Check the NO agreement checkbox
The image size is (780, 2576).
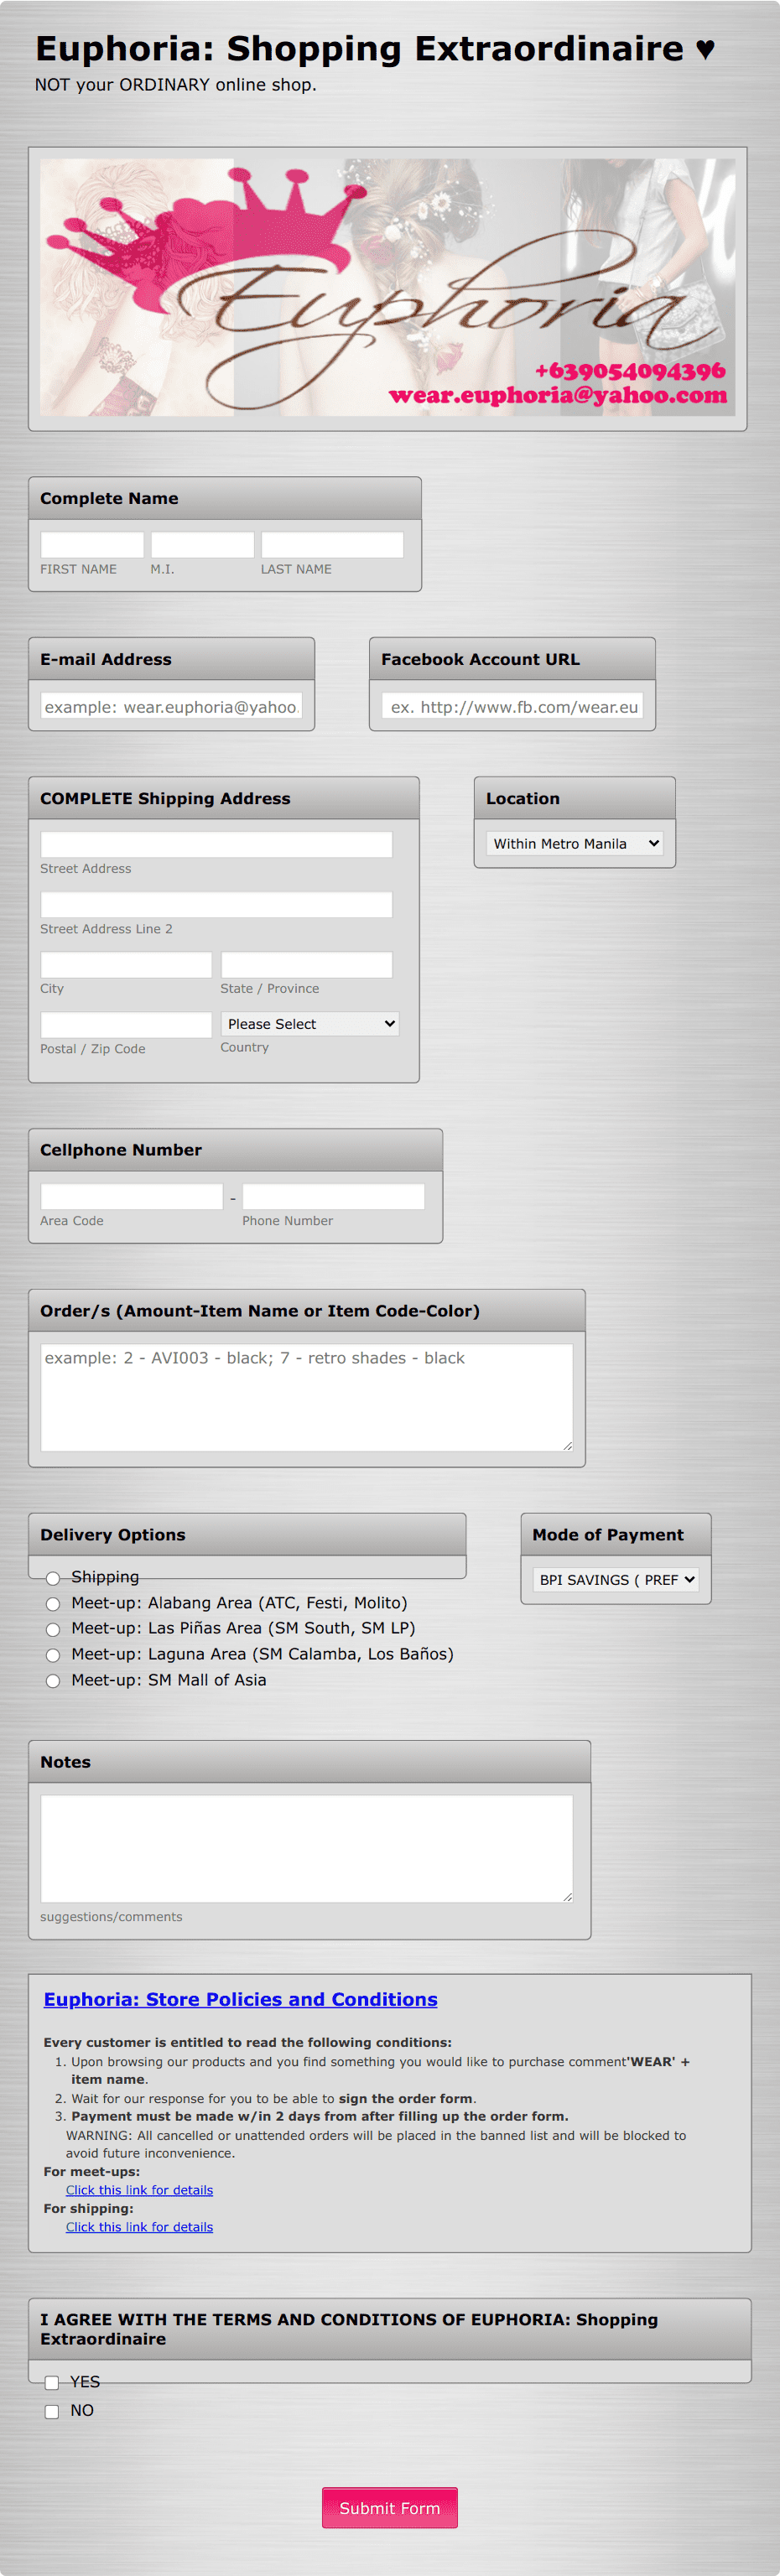tap(52, 2411)
